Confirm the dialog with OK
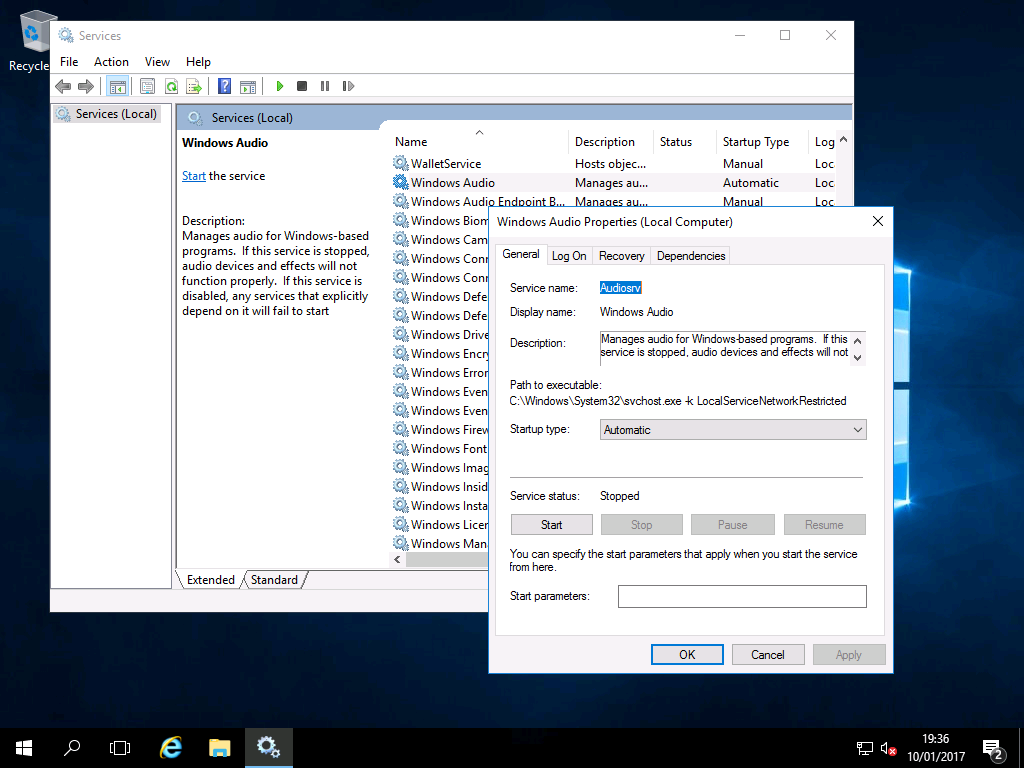The width and height of the screenshot is (1024, 768). 687,654
